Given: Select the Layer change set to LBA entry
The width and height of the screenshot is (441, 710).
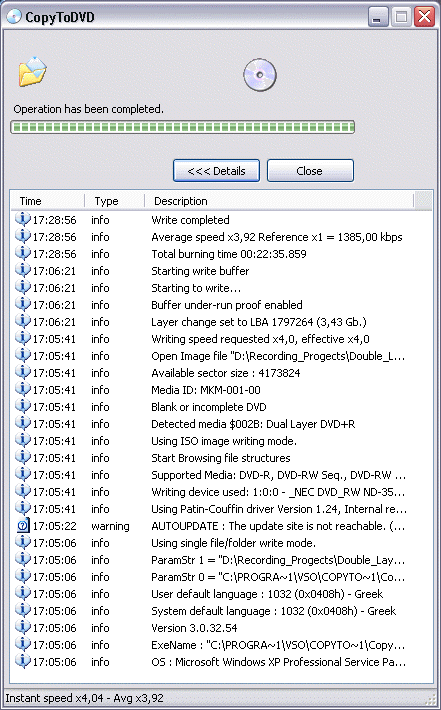Looking at the screenshot, I should pyautogui.click(x=221, y=321).
